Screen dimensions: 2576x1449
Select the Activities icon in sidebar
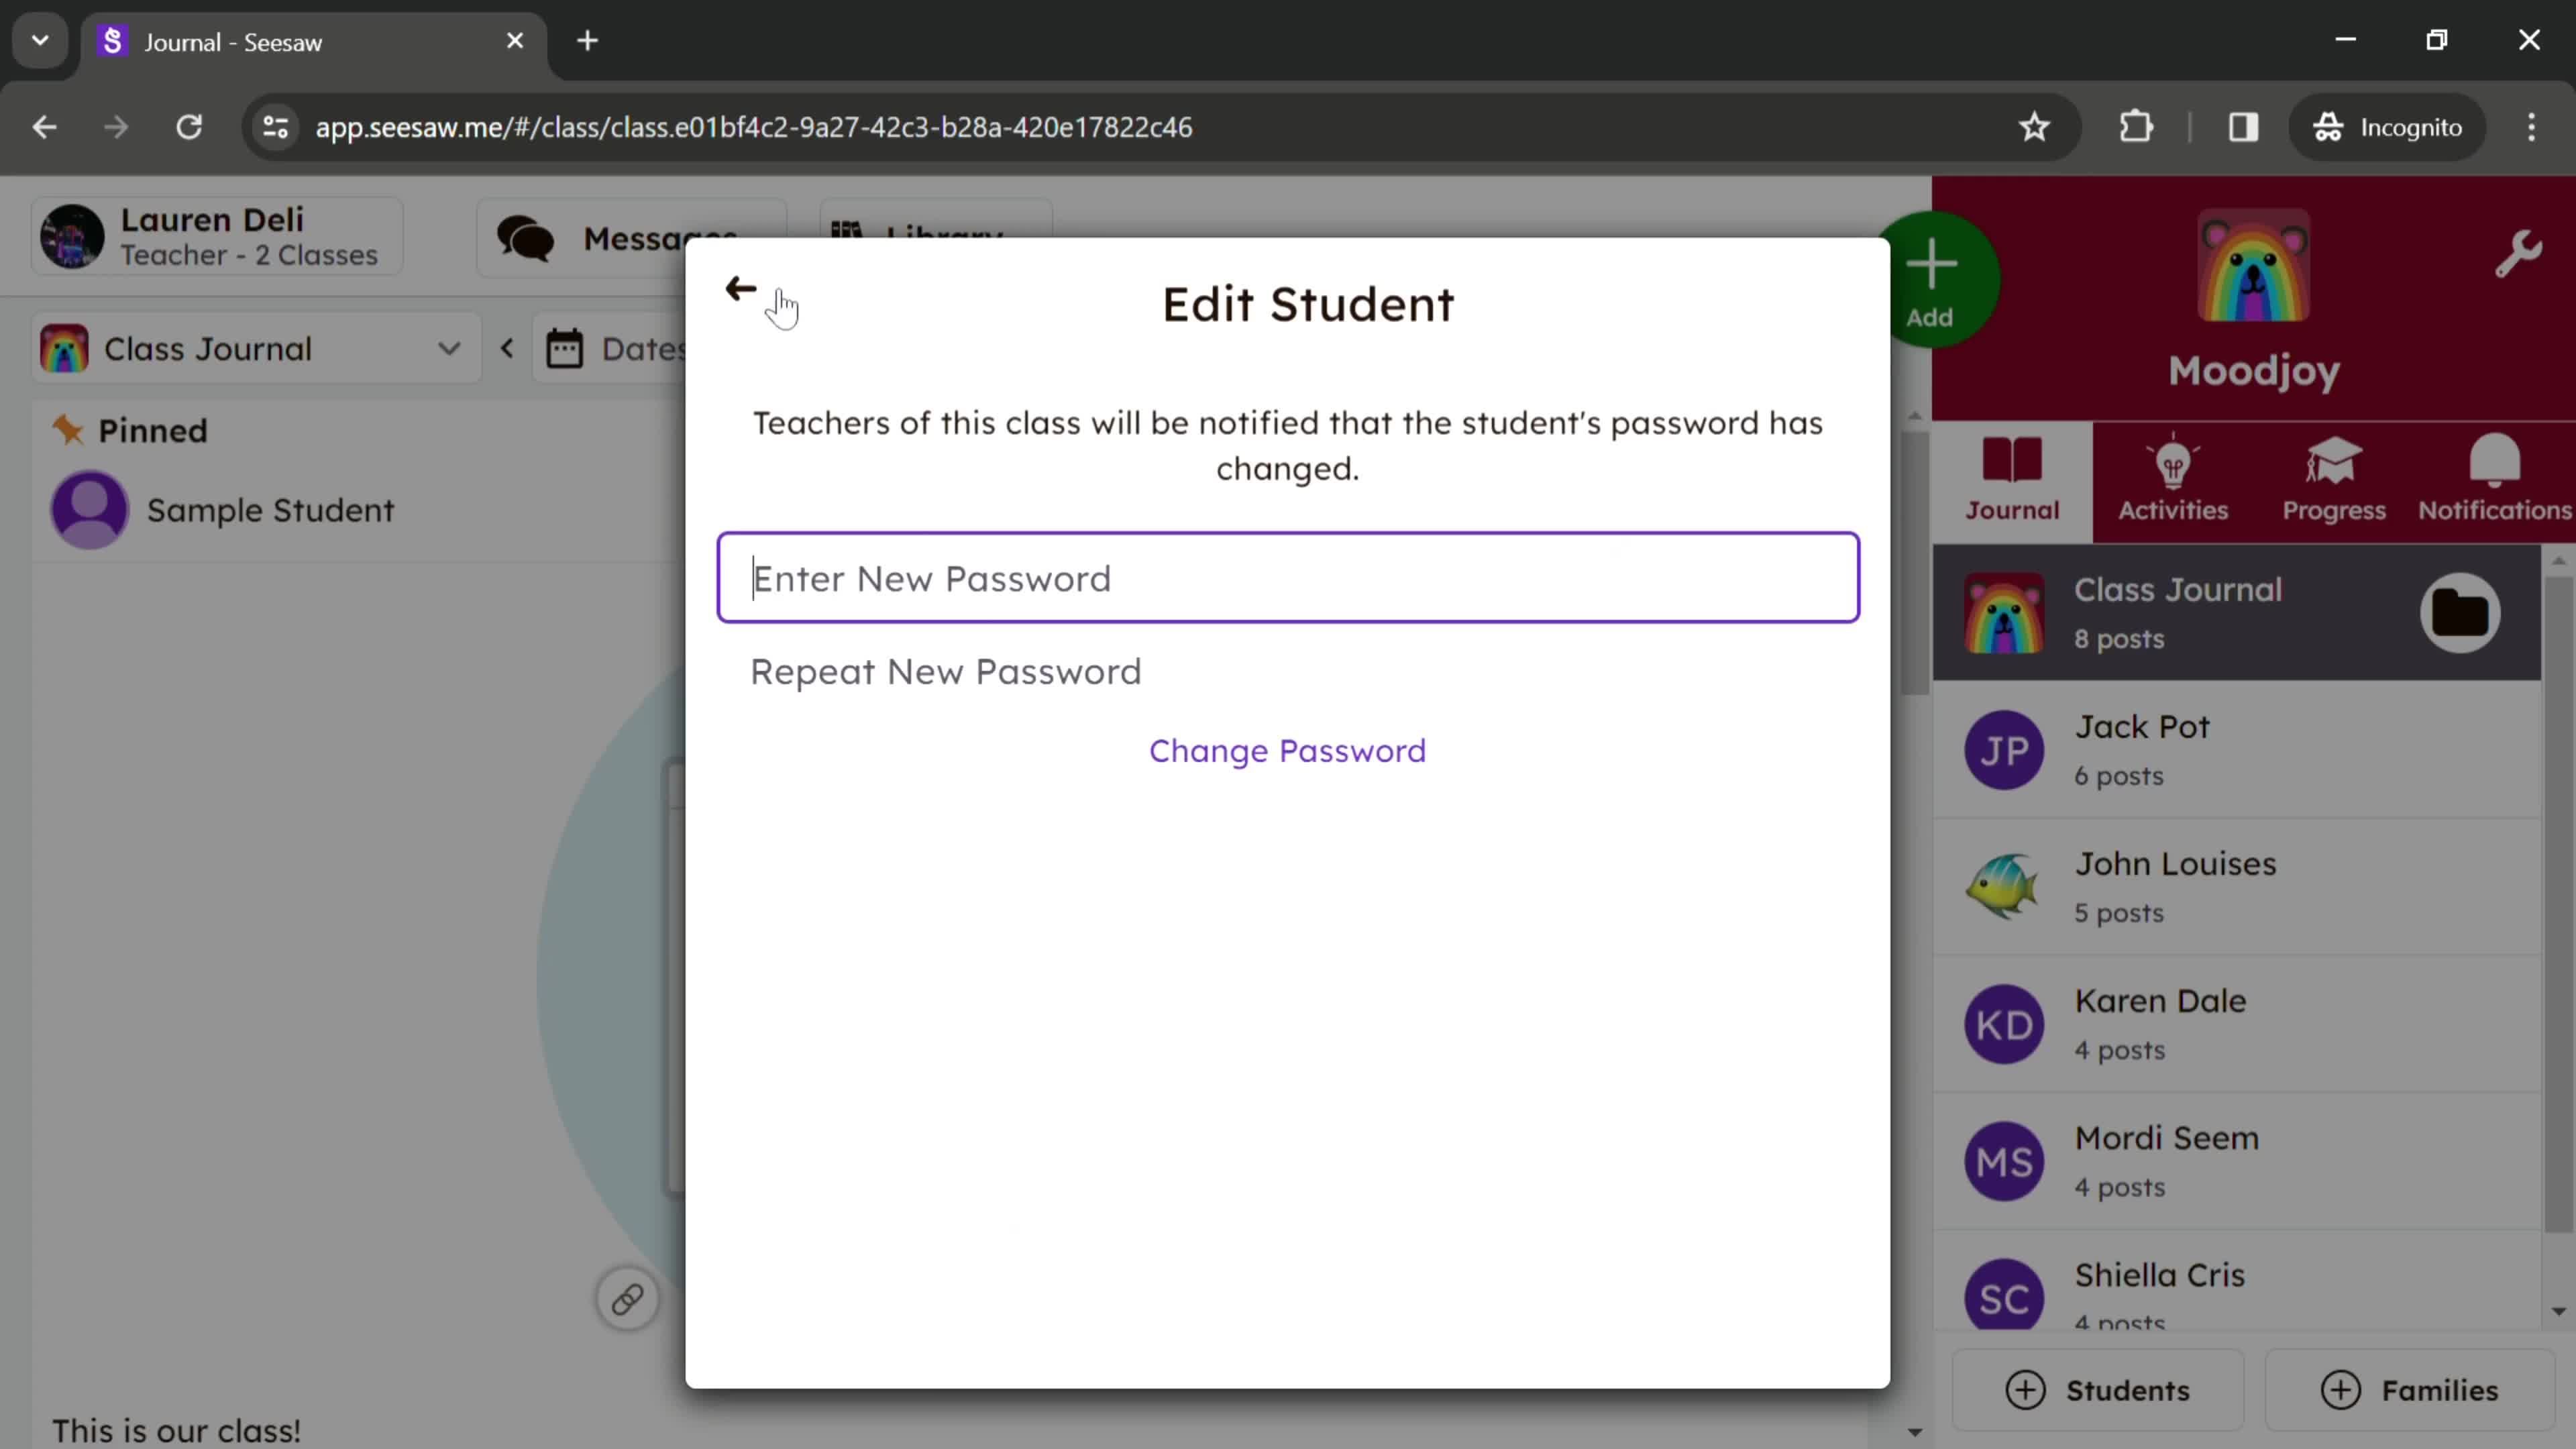point(2173,478)
